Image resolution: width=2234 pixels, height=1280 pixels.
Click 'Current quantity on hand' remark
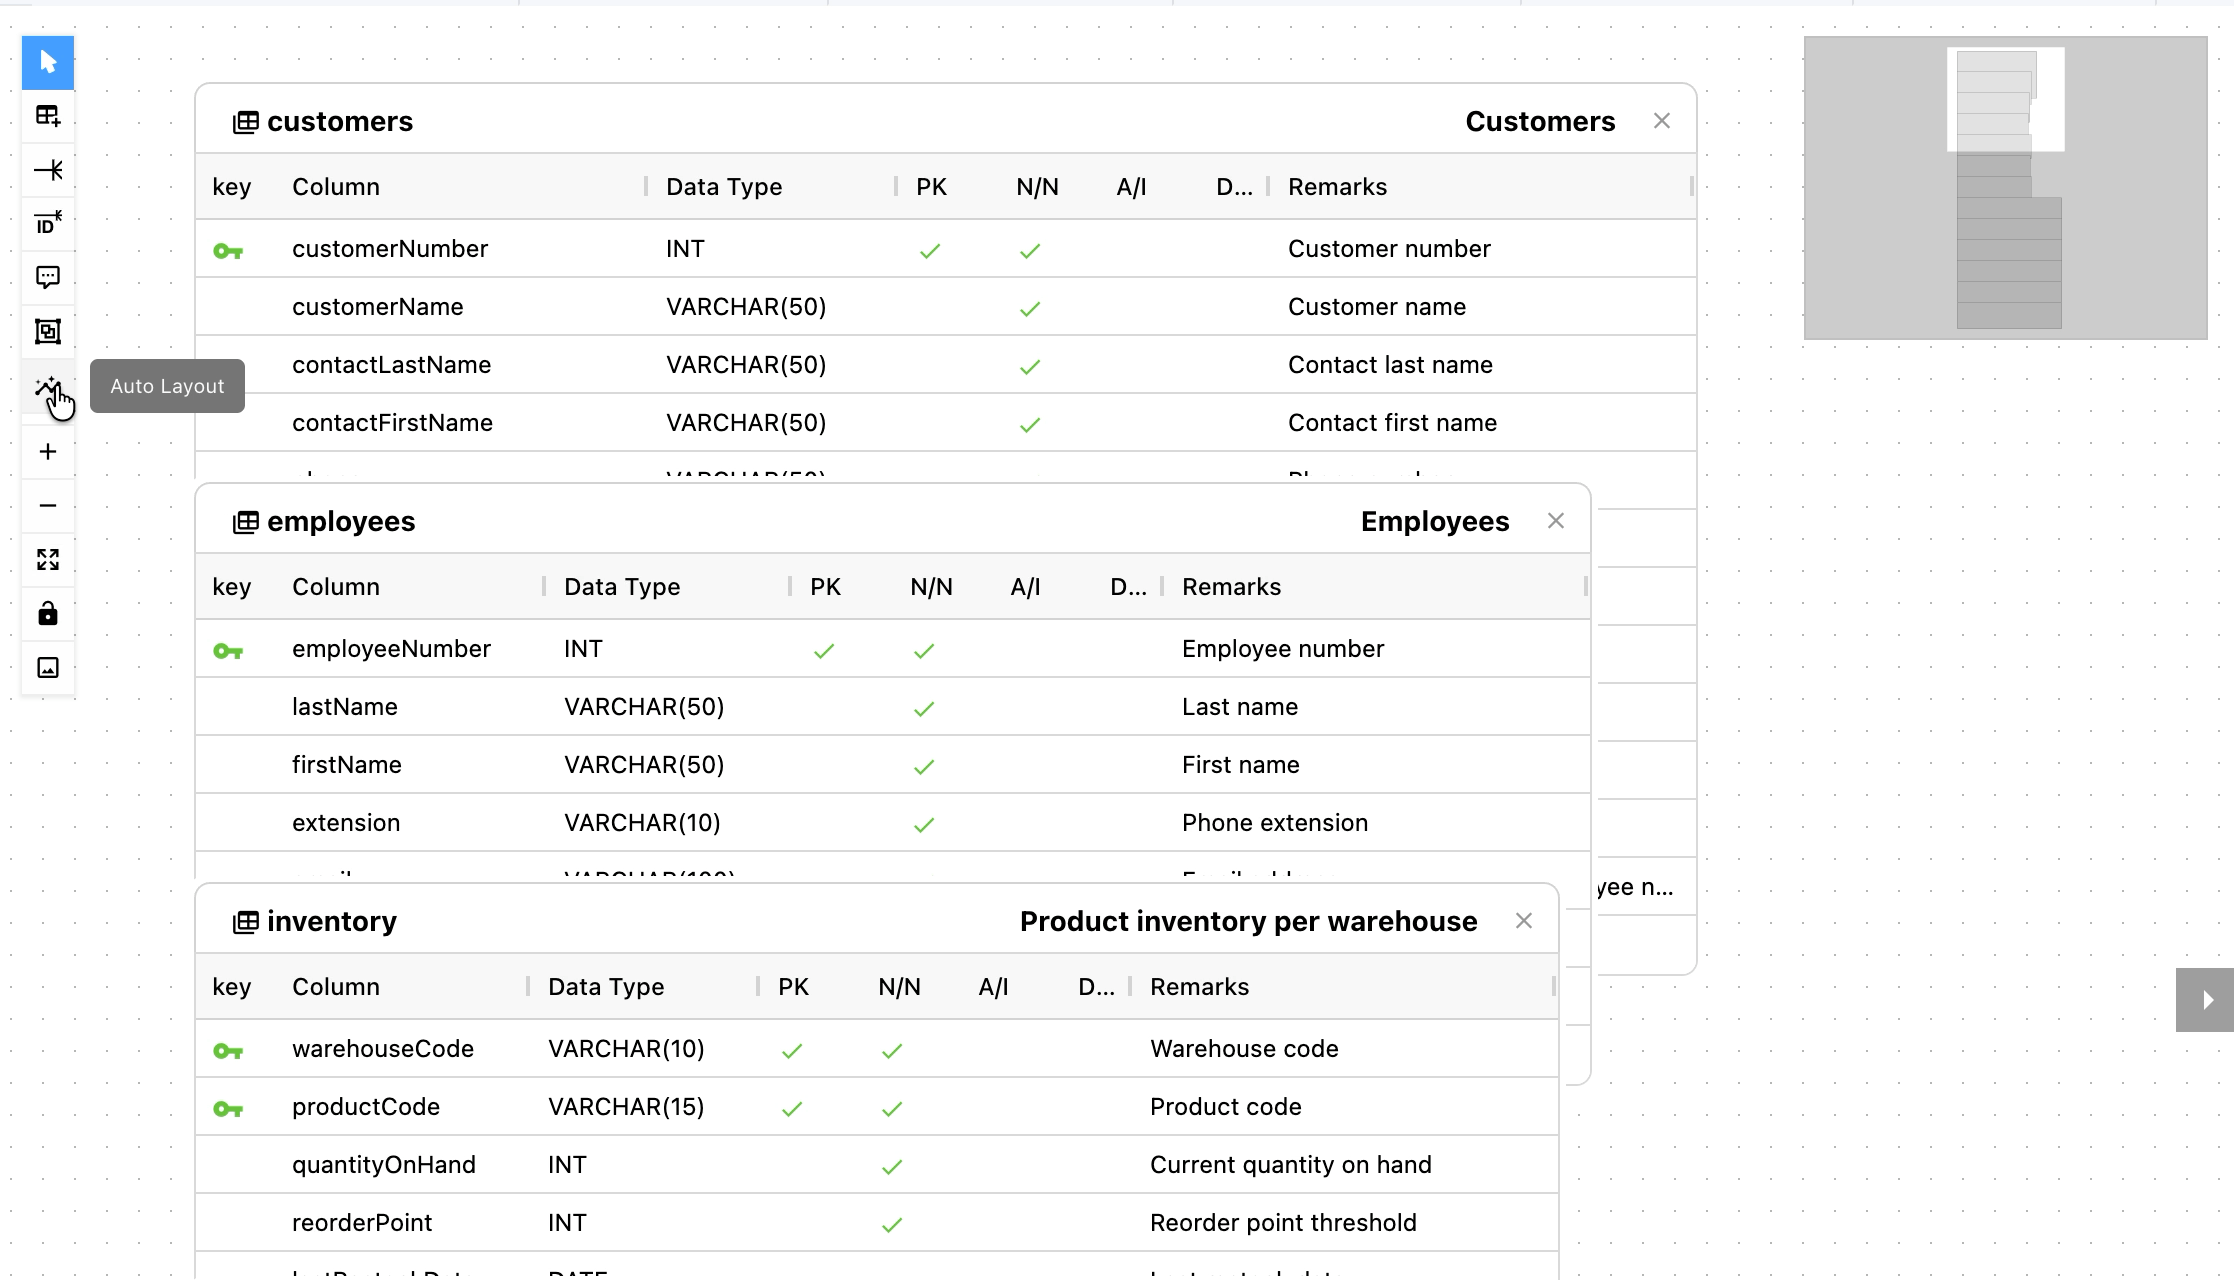[x=1291, y=1165]
